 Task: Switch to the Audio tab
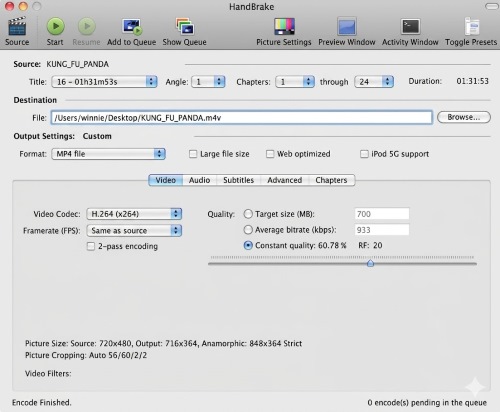coord(199,180)
